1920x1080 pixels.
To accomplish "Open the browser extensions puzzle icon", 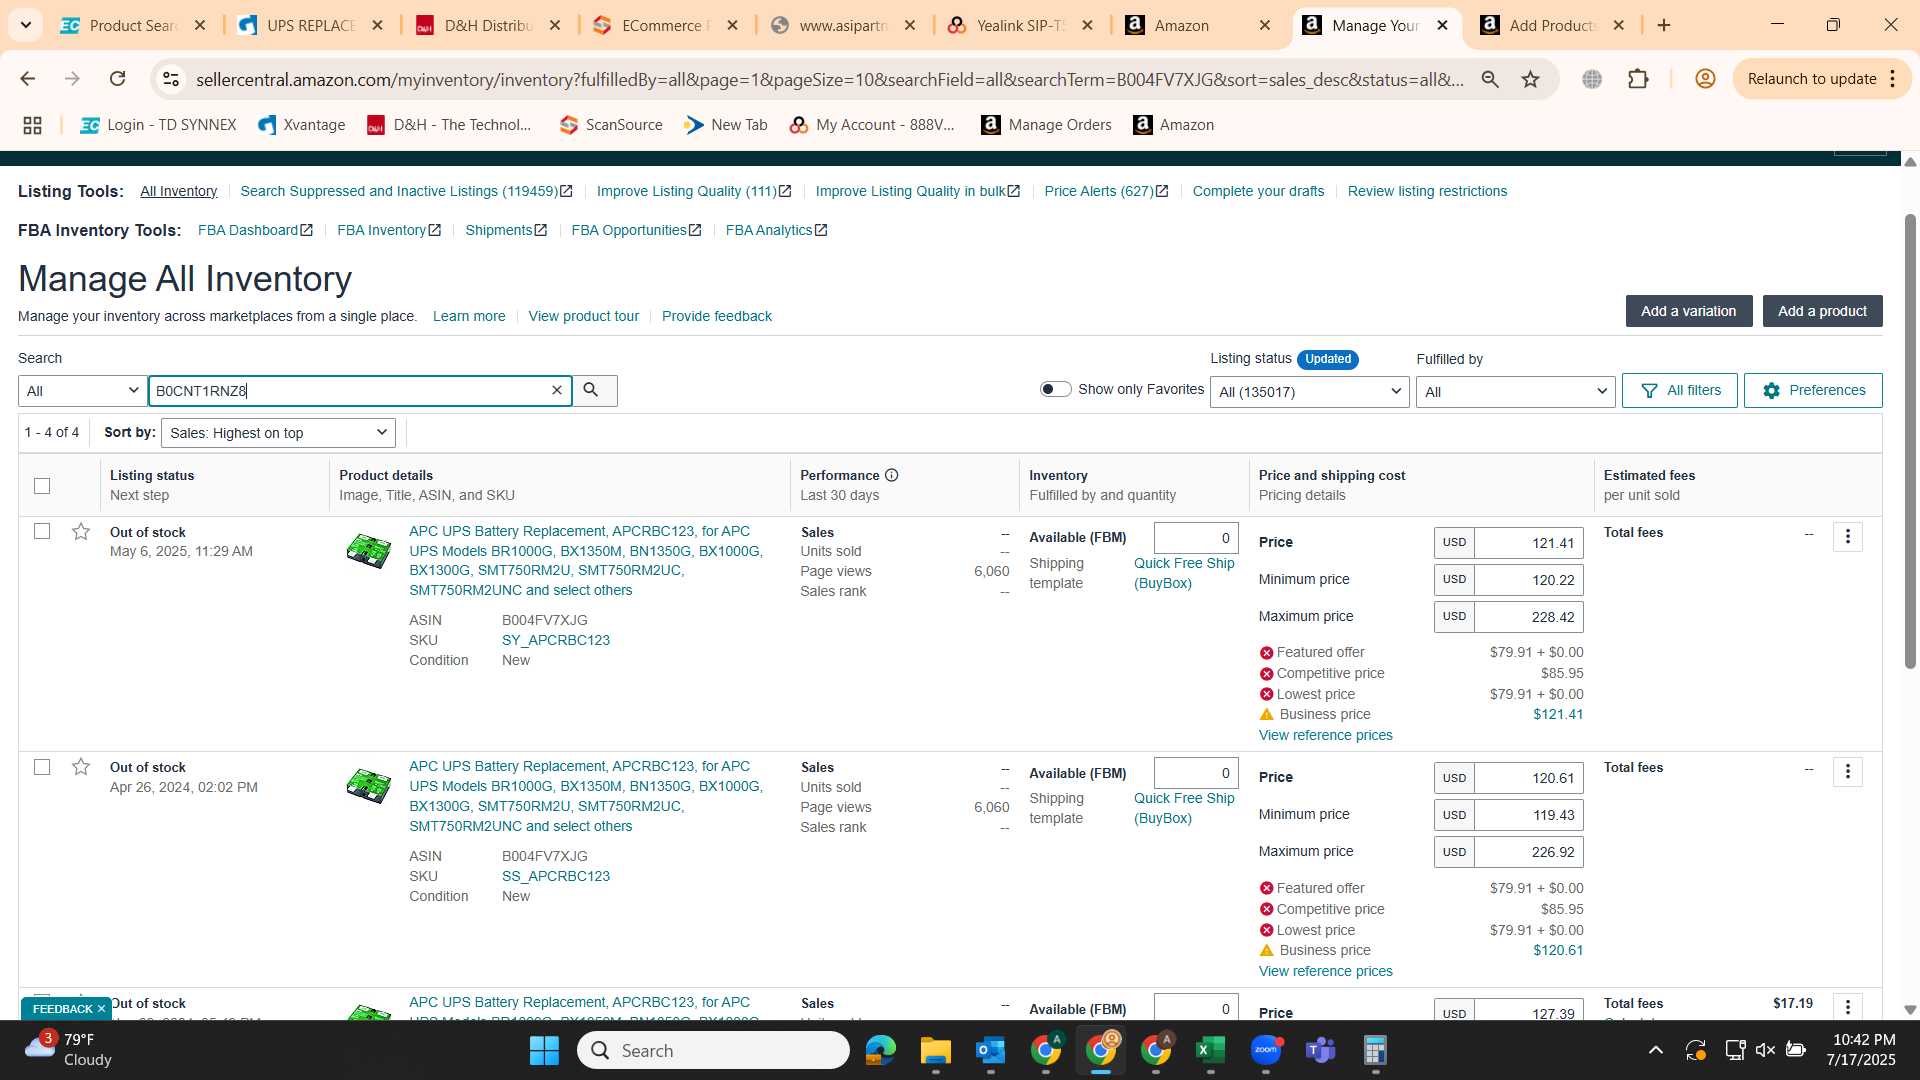I will coord(1638,79).
